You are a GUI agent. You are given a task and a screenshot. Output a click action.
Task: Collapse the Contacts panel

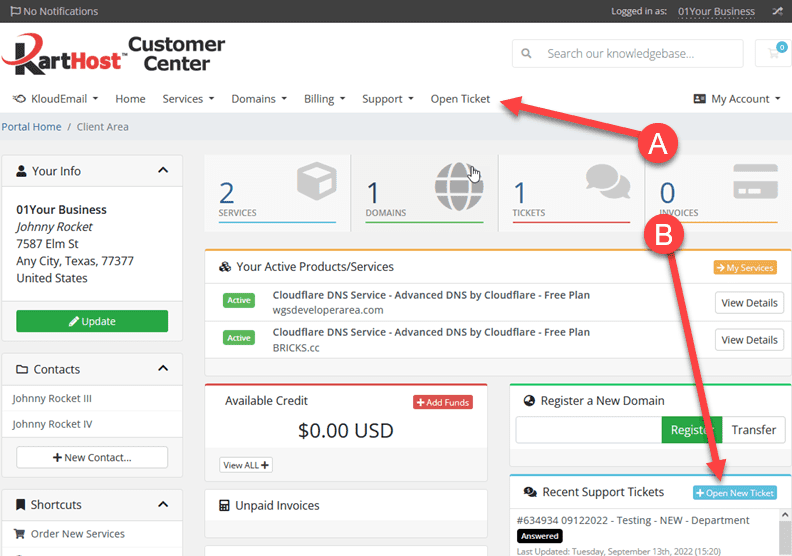tap(163, 368)
